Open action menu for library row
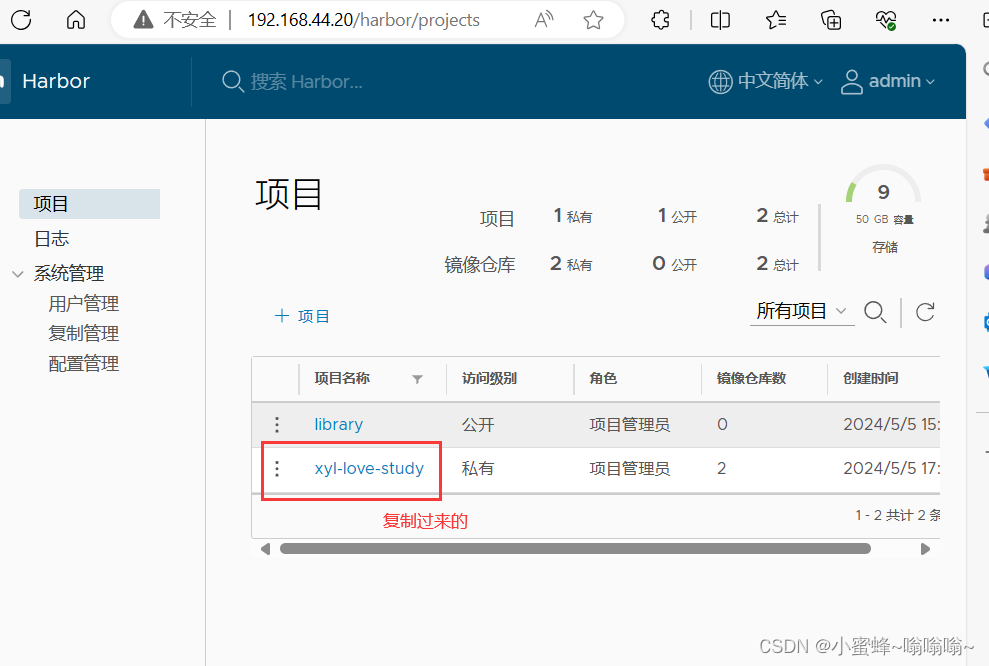The width and height of the screenshot is (989, 666). click(277, 424)
